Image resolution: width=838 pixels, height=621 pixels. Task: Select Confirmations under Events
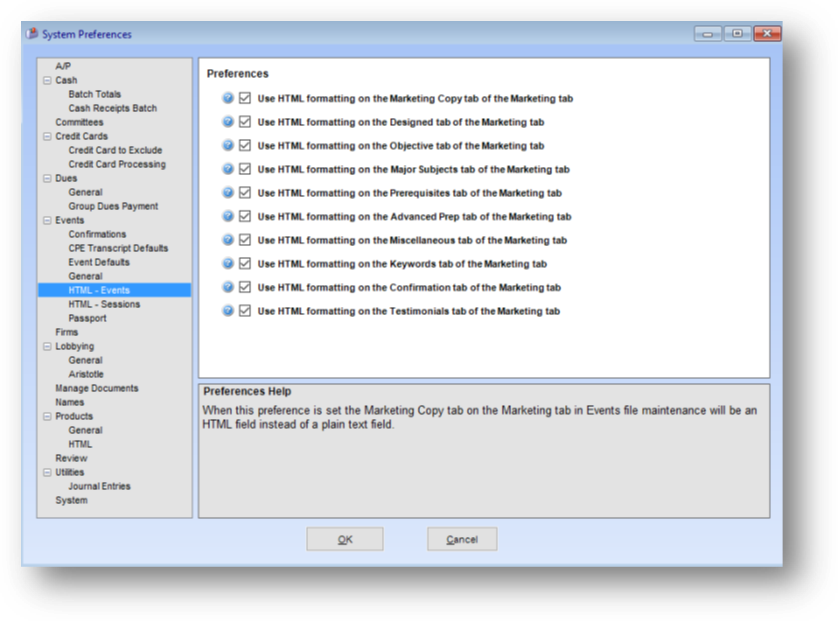97,234
